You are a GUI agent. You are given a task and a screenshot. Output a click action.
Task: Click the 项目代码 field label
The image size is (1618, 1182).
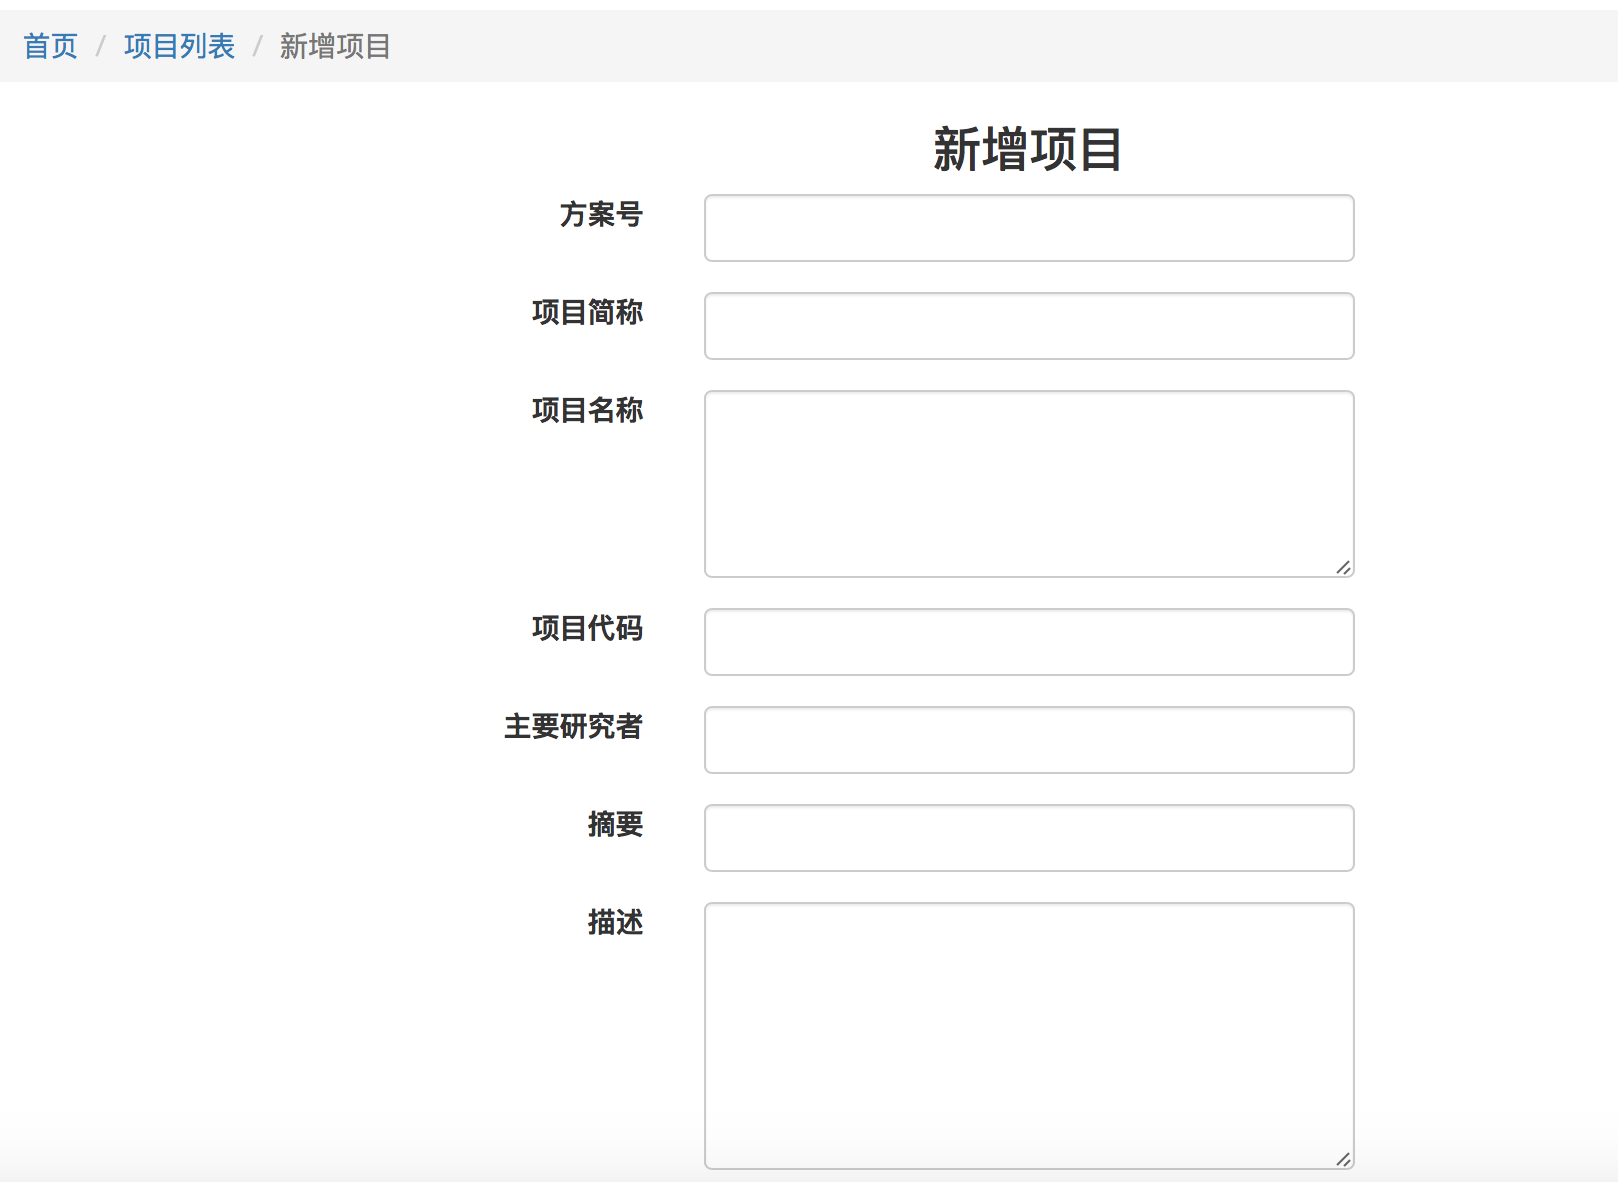[x=587, y=628]
